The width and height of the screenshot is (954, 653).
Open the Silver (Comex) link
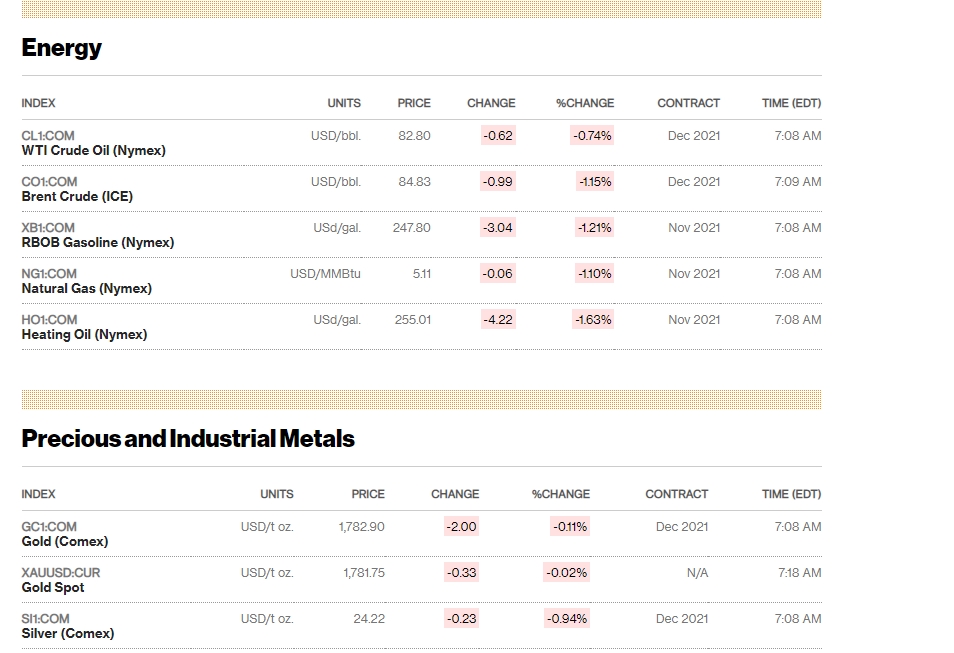(x=68, y=633)
